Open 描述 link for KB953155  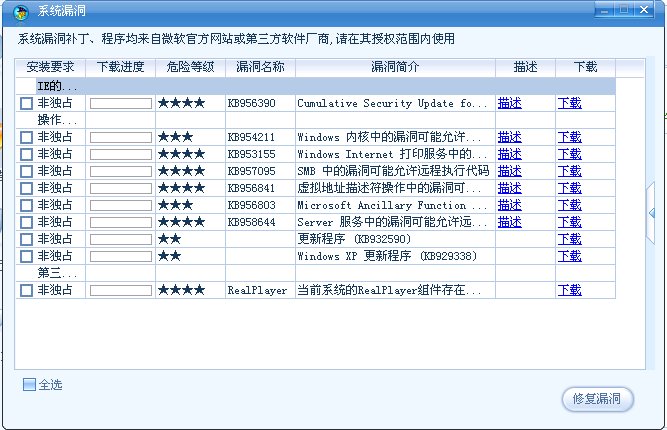coord(510,154)
